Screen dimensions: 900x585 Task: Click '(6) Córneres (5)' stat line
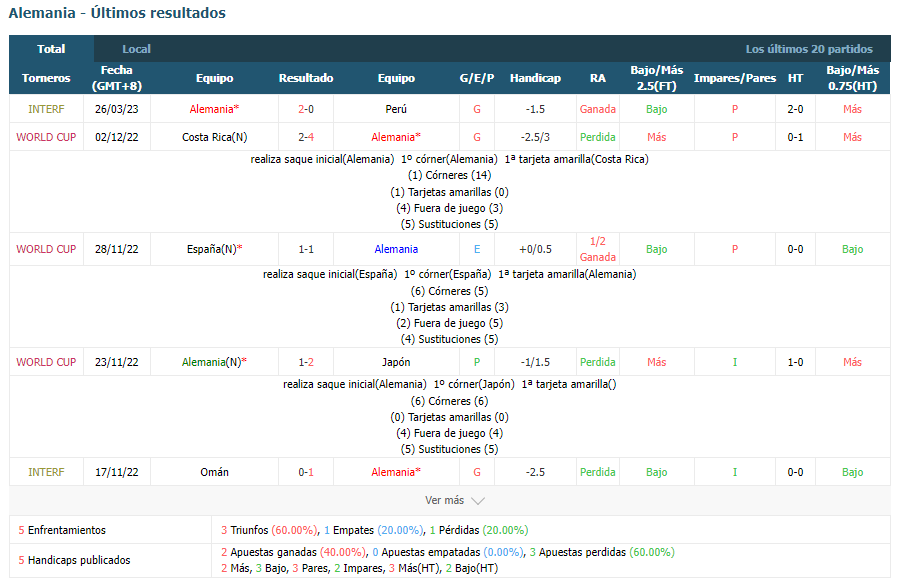(x=449, y=291)
